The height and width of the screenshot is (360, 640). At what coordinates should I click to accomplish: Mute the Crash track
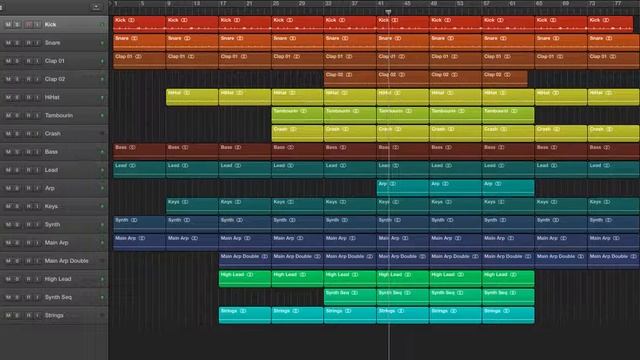8,133
